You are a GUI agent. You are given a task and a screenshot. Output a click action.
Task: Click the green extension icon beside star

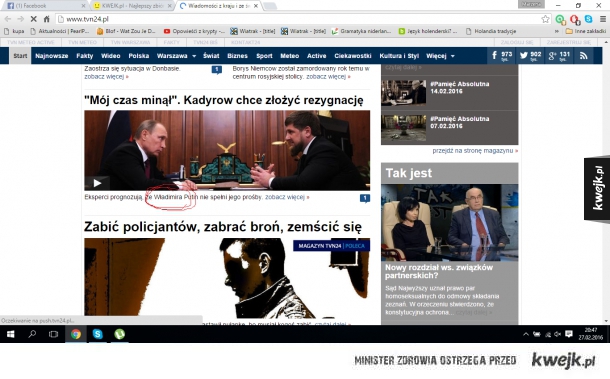pos(560,19)
